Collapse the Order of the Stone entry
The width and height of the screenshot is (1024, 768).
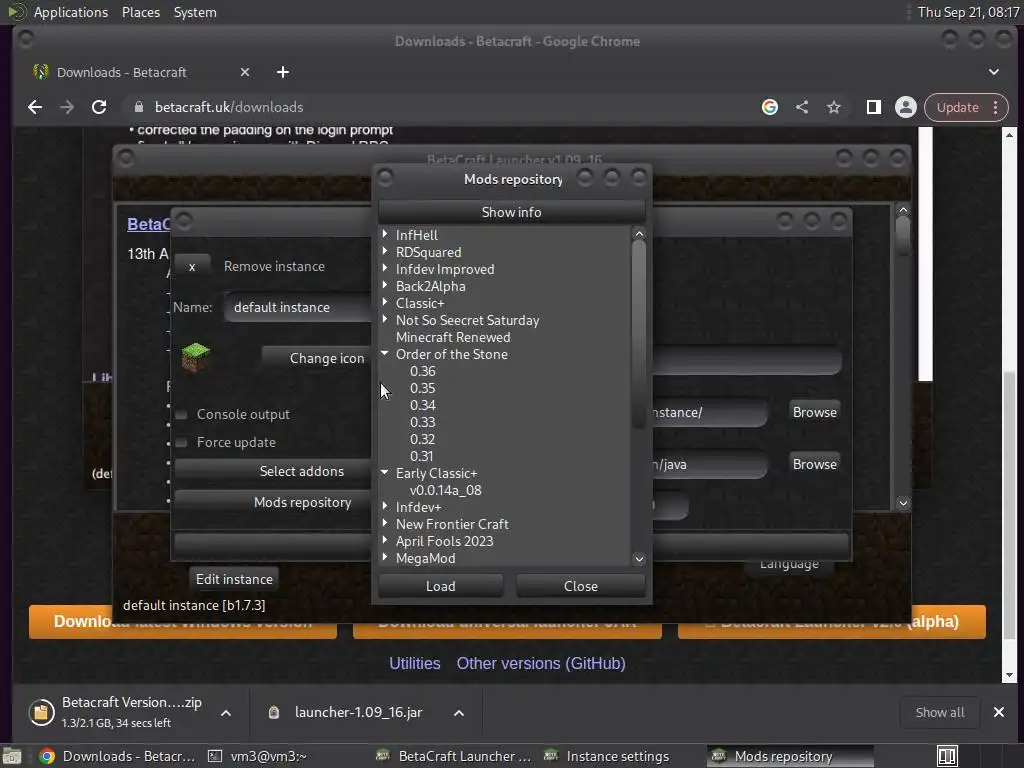(385, 353)
